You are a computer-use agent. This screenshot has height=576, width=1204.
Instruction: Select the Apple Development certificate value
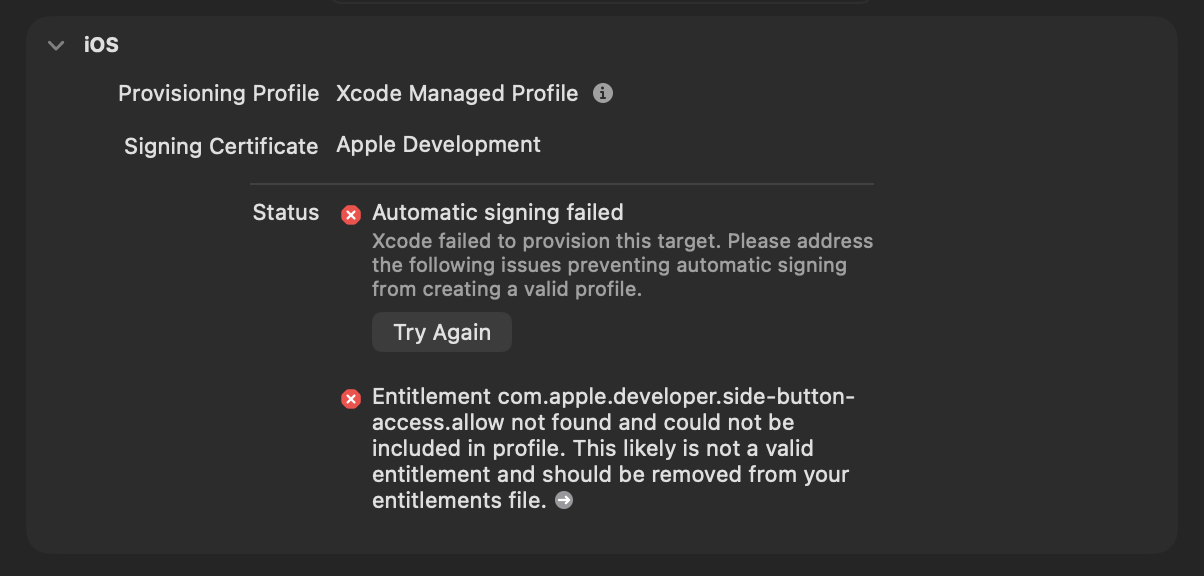tap(438, 145)
